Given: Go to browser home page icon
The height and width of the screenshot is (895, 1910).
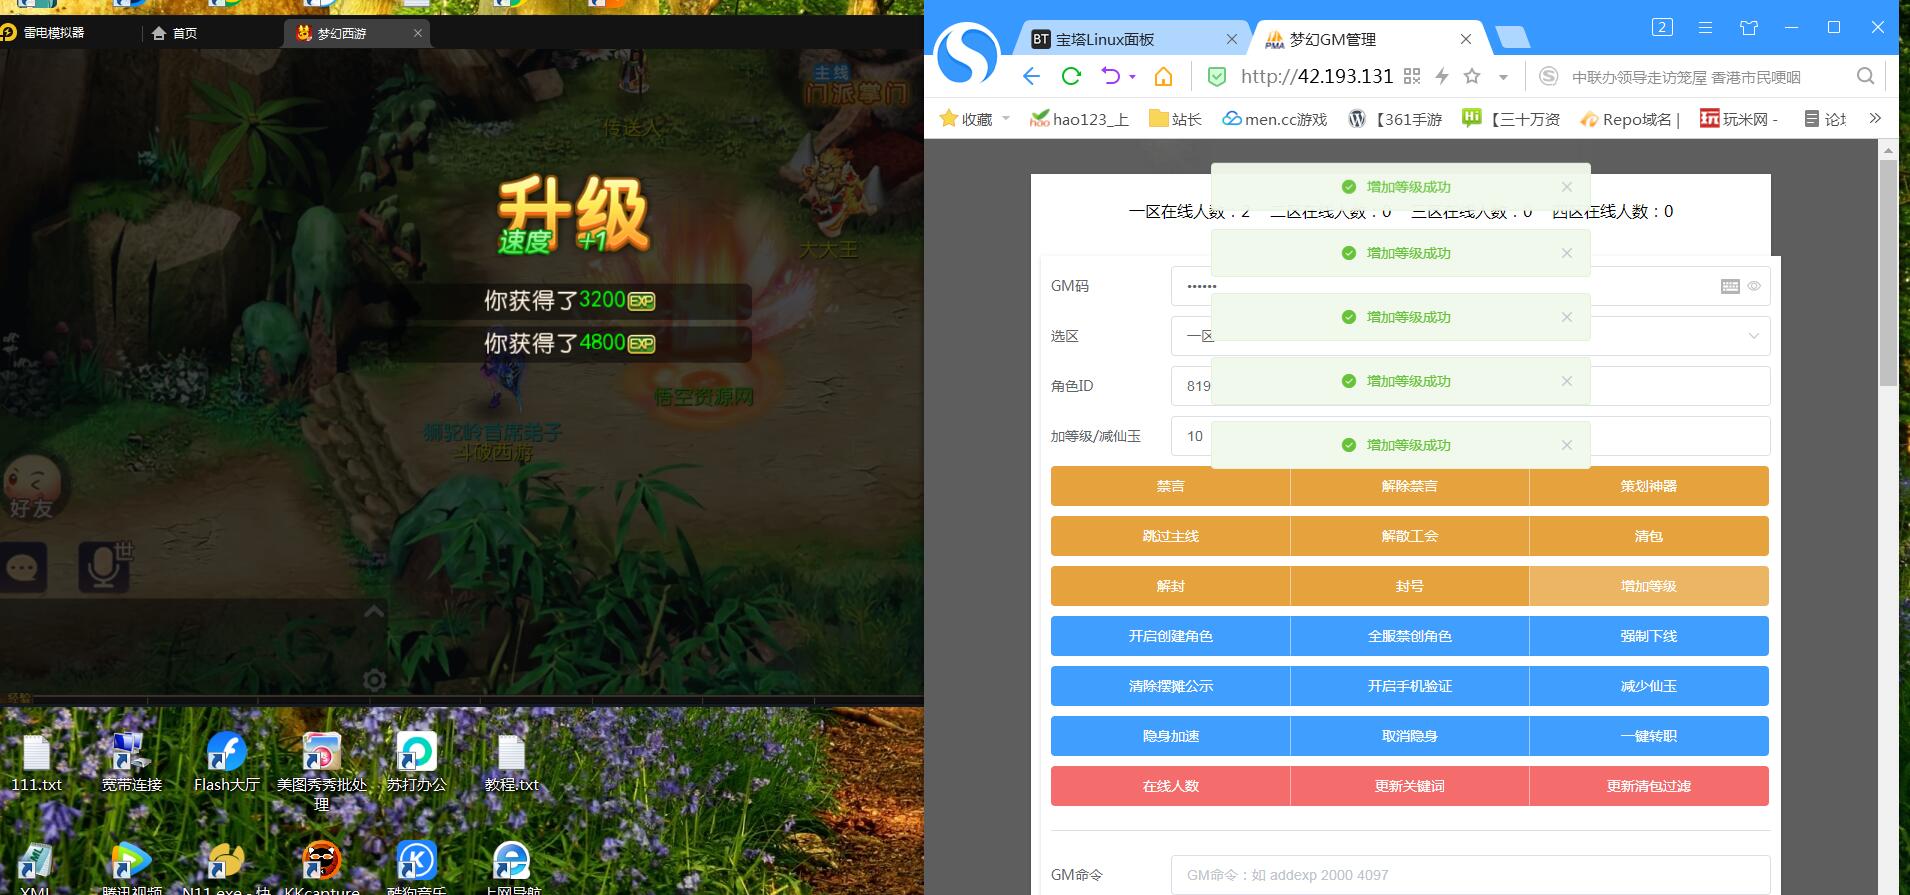Looking at the screenshot, I should point(1163,76).
